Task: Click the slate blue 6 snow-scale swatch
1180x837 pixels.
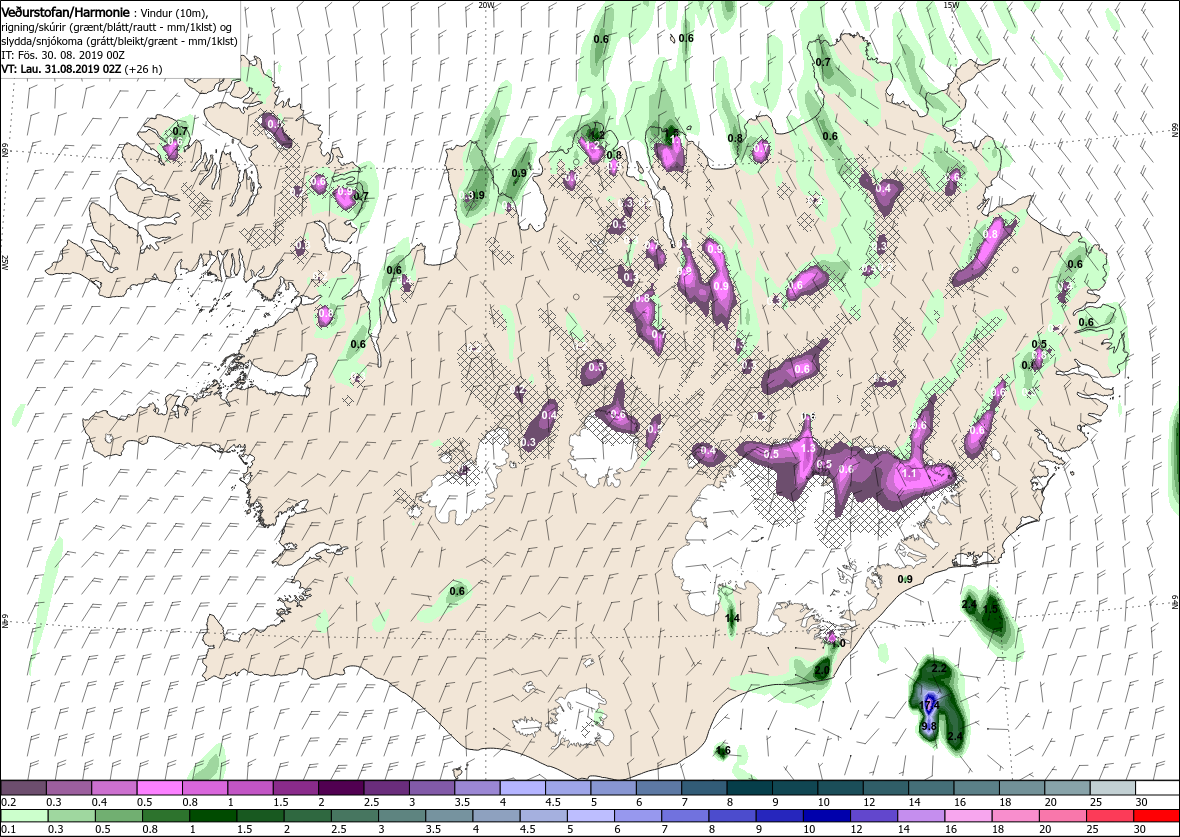Action: point(659,787)
